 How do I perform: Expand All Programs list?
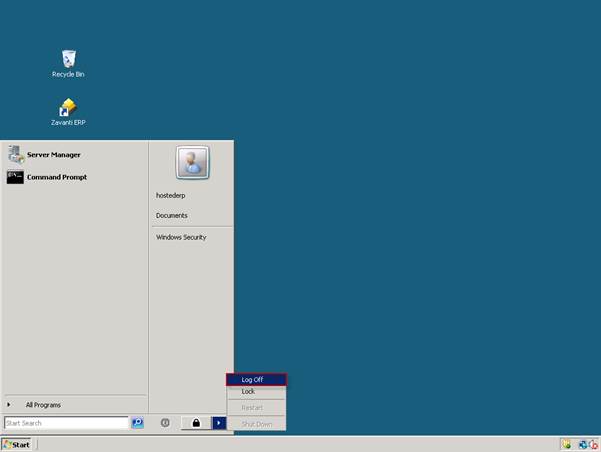pos(42,405)
